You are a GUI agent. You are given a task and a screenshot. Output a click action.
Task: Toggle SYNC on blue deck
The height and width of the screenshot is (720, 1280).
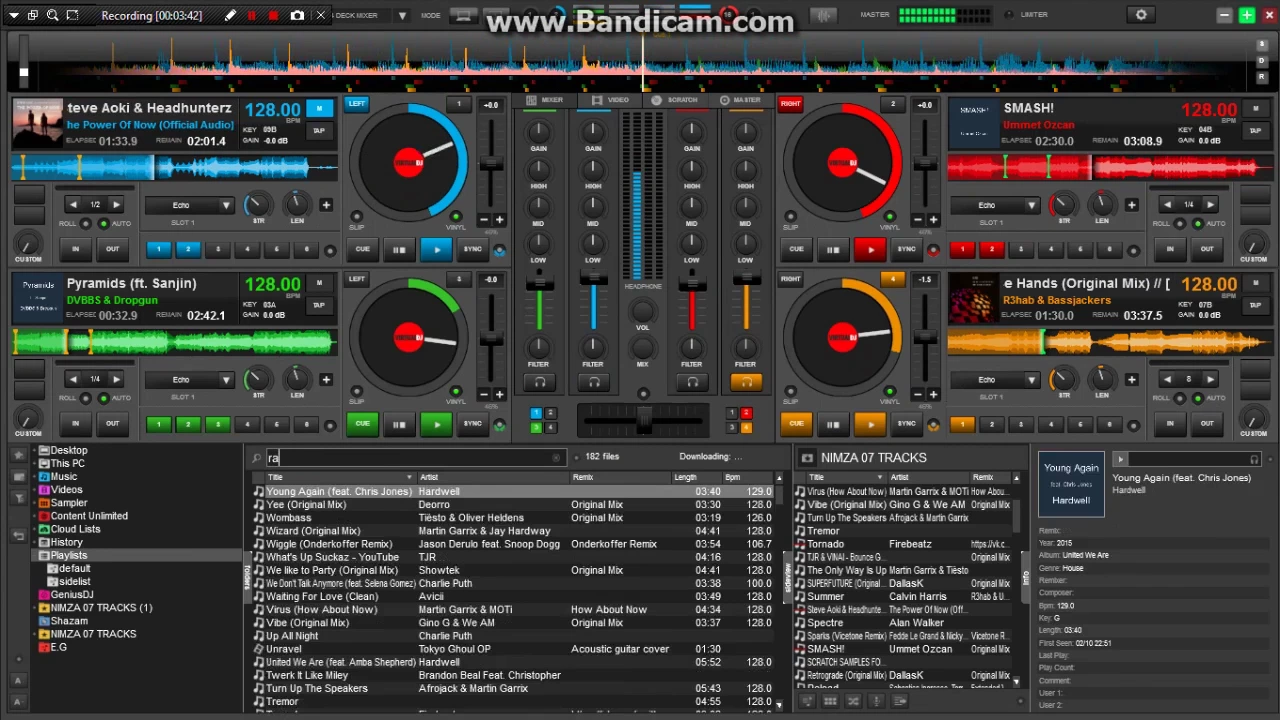click(472, 249)
